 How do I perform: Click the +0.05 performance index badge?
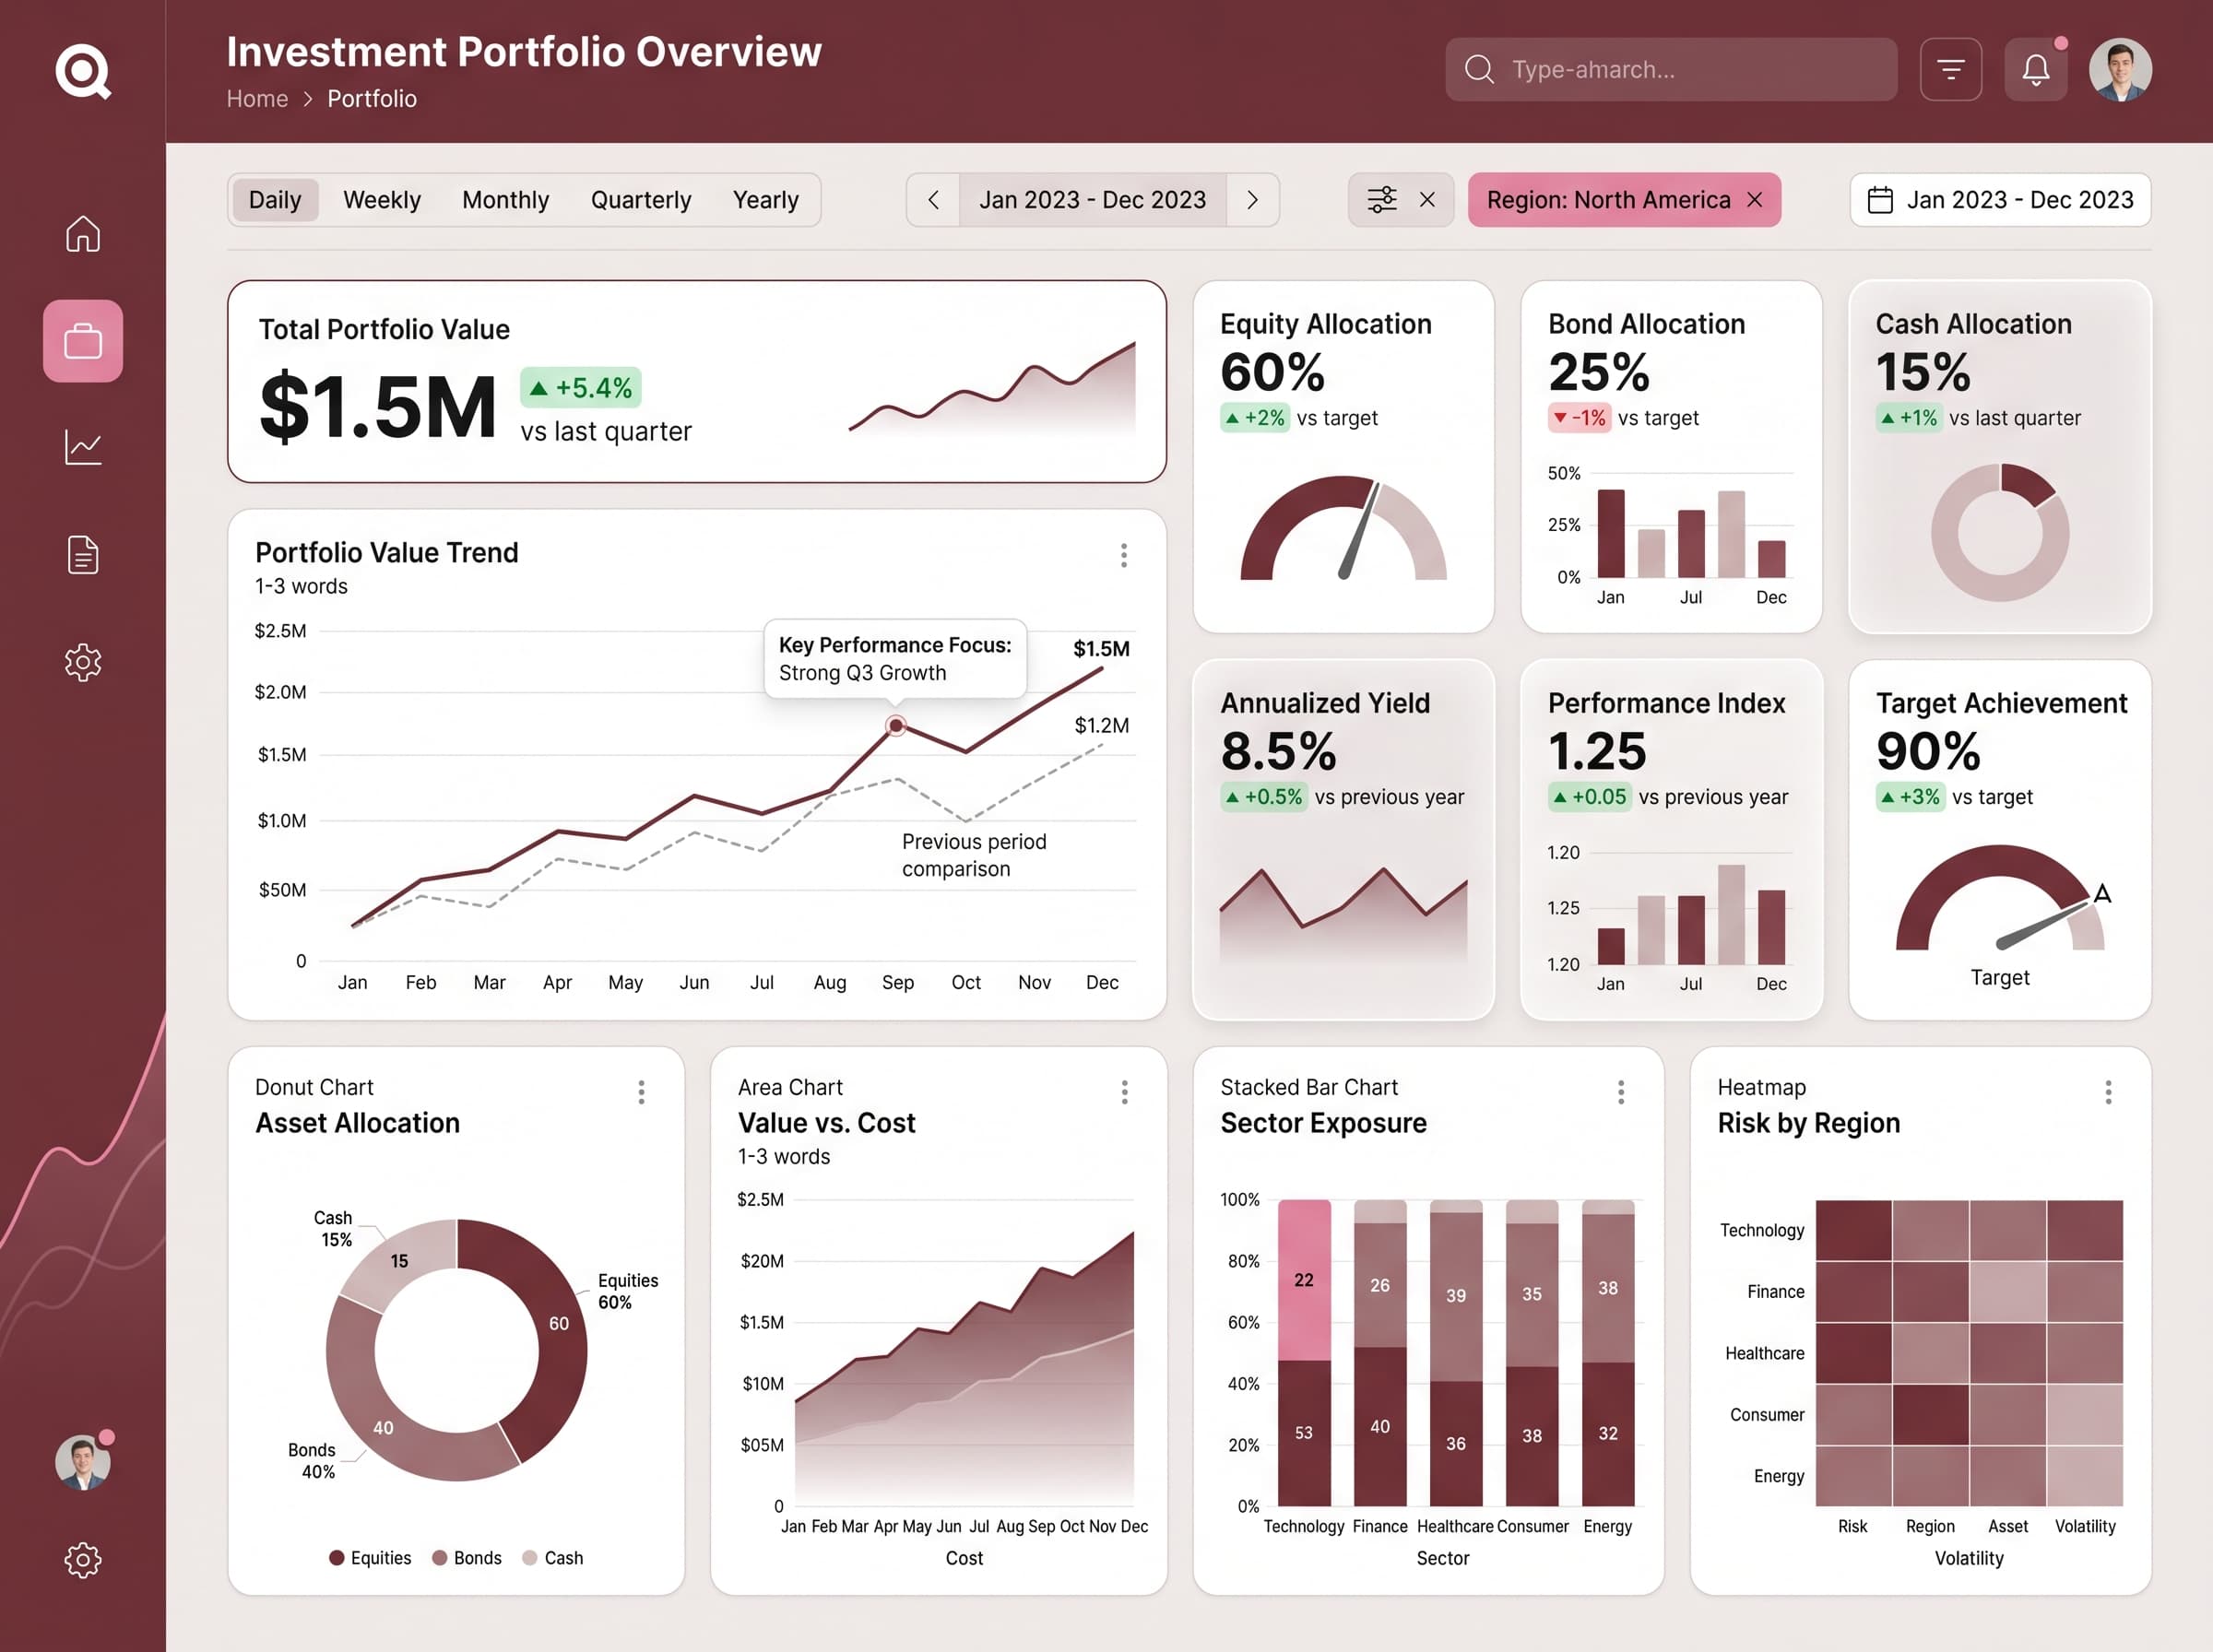(x=1589, y=797)
